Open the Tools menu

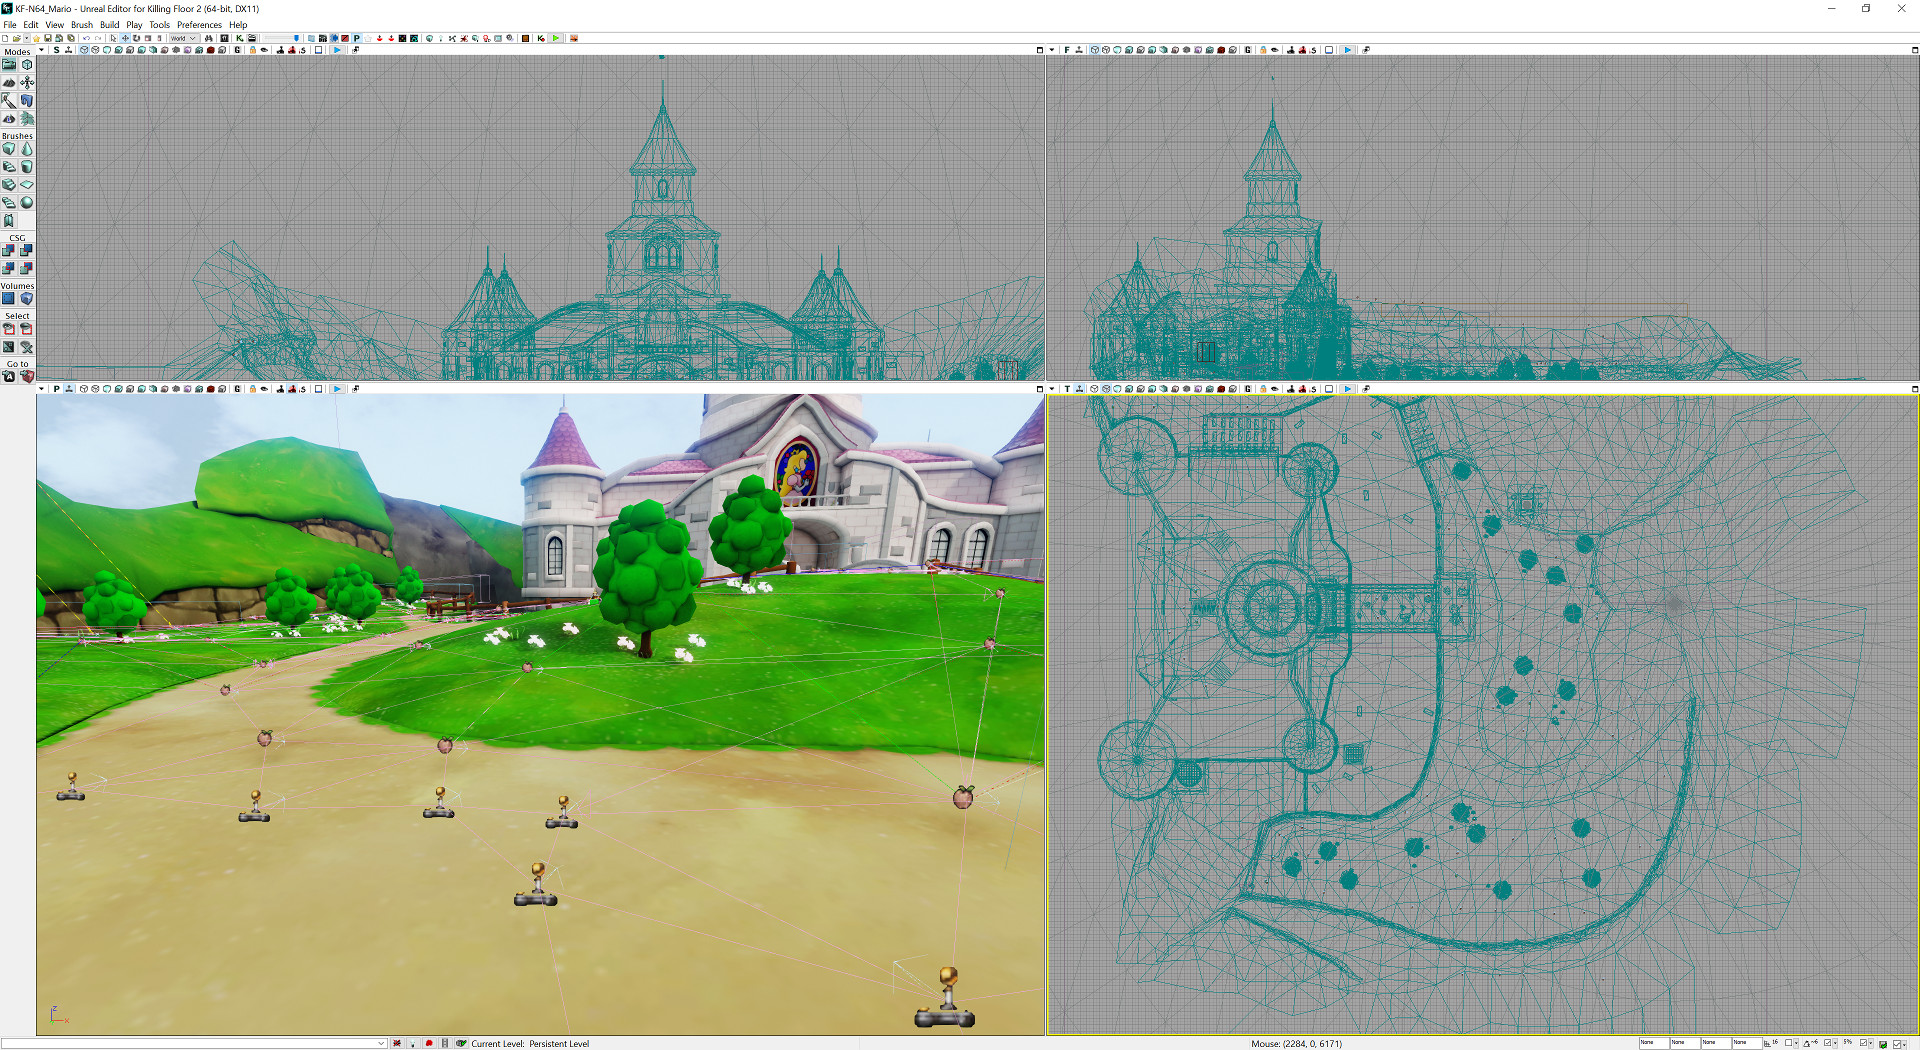160,25
